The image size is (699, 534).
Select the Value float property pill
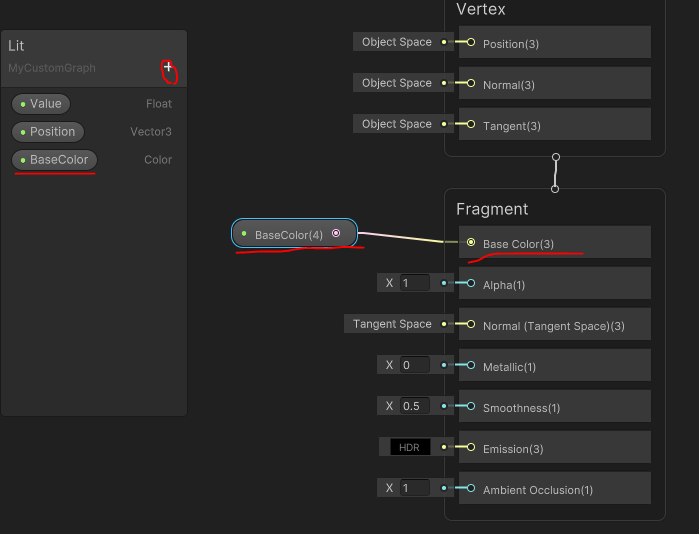tap(41, 104)
